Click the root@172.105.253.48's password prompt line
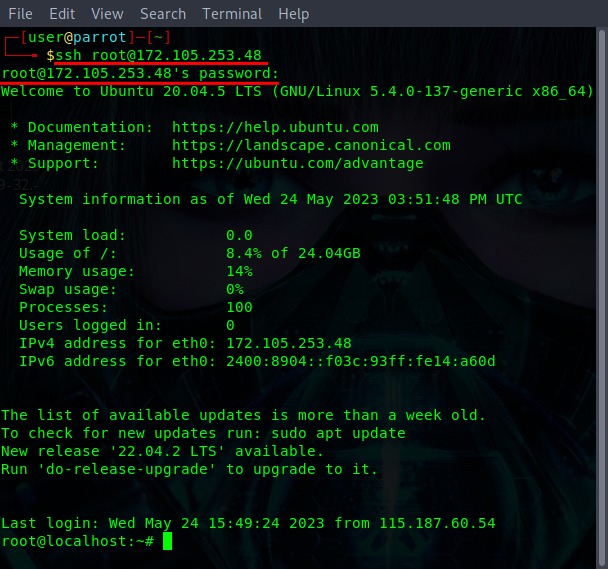The image size is (608, 569). point(140,73)
